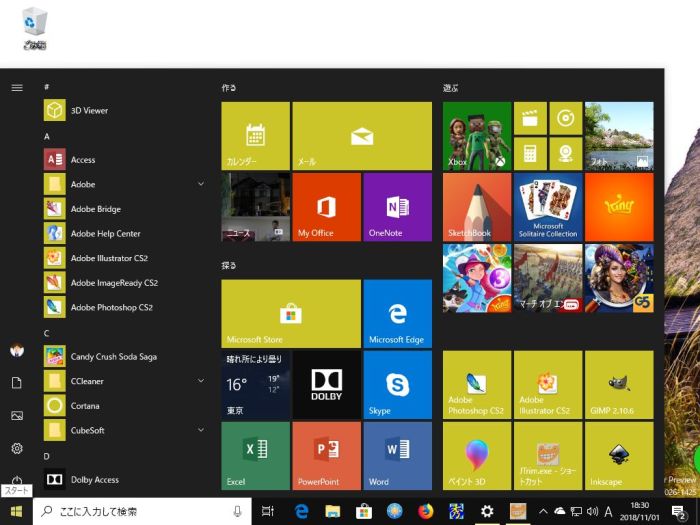Expand the CubeSoft folder chevron
Image resolution: width=700 pixels, height=525 pixels.
pos(201,430)
